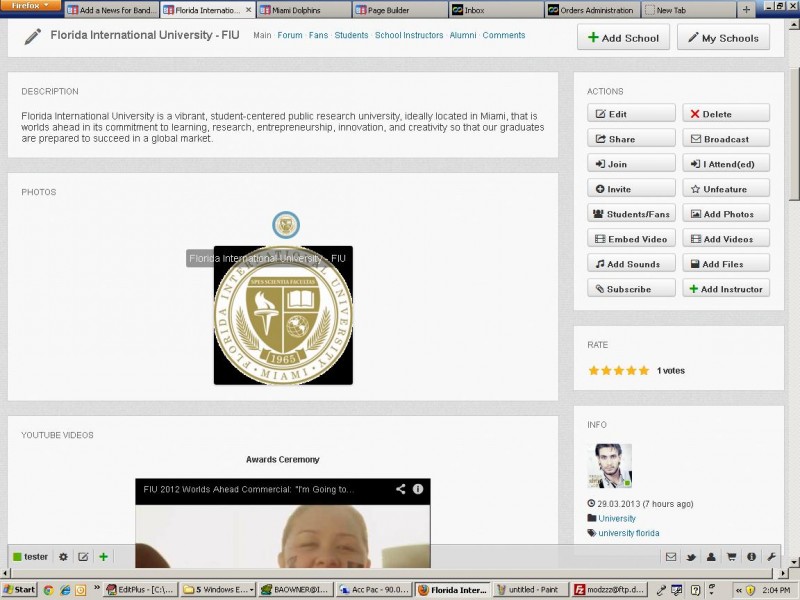Open the wrench admin icon in the bottom bar
Screen dimensions: 800x600
tap(771, 557)
